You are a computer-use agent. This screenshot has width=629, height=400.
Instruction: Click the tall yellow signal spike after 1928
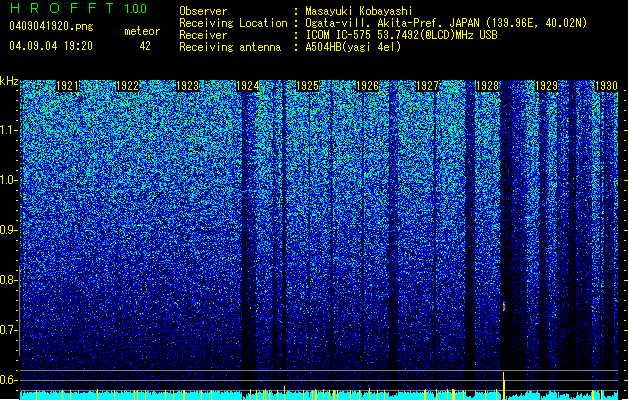[503, 385]
